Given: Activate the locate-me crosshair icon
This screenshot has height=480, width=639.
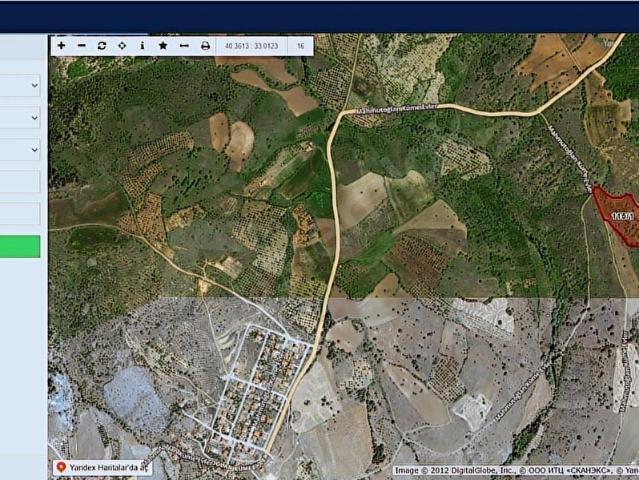Looking at the screenshot, I should point(122,46).
